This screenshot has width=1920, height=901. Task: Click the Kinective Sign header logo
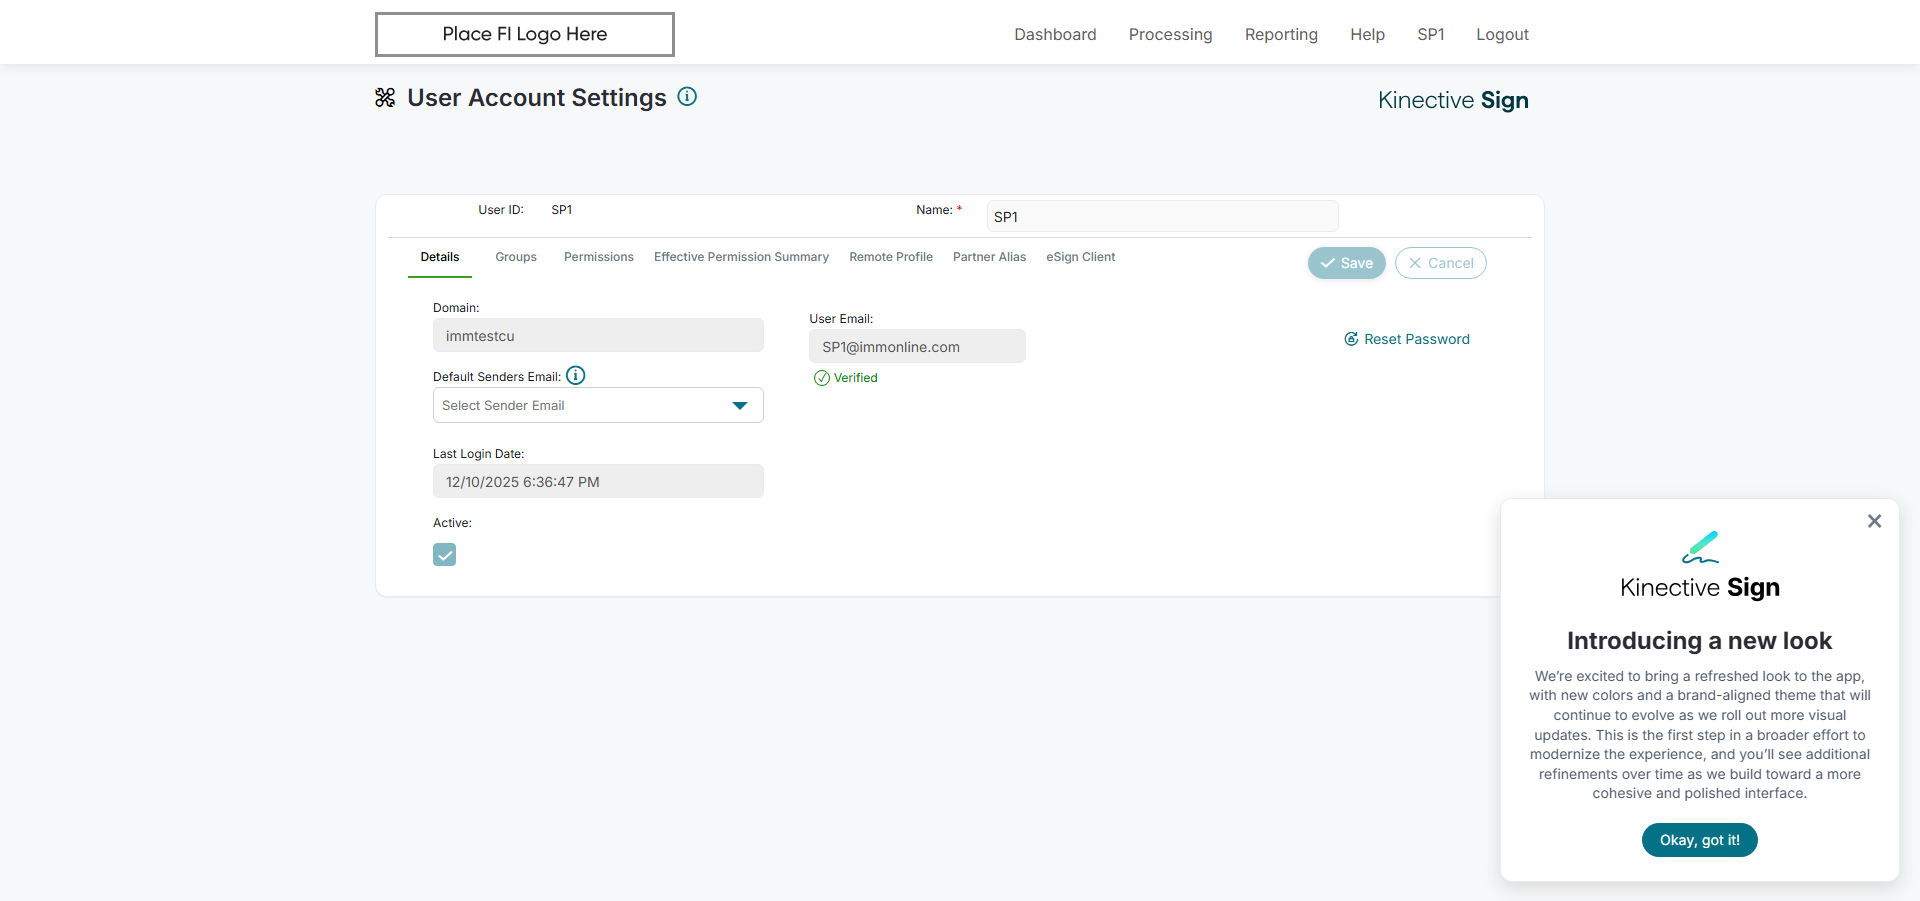point(1453,100)
